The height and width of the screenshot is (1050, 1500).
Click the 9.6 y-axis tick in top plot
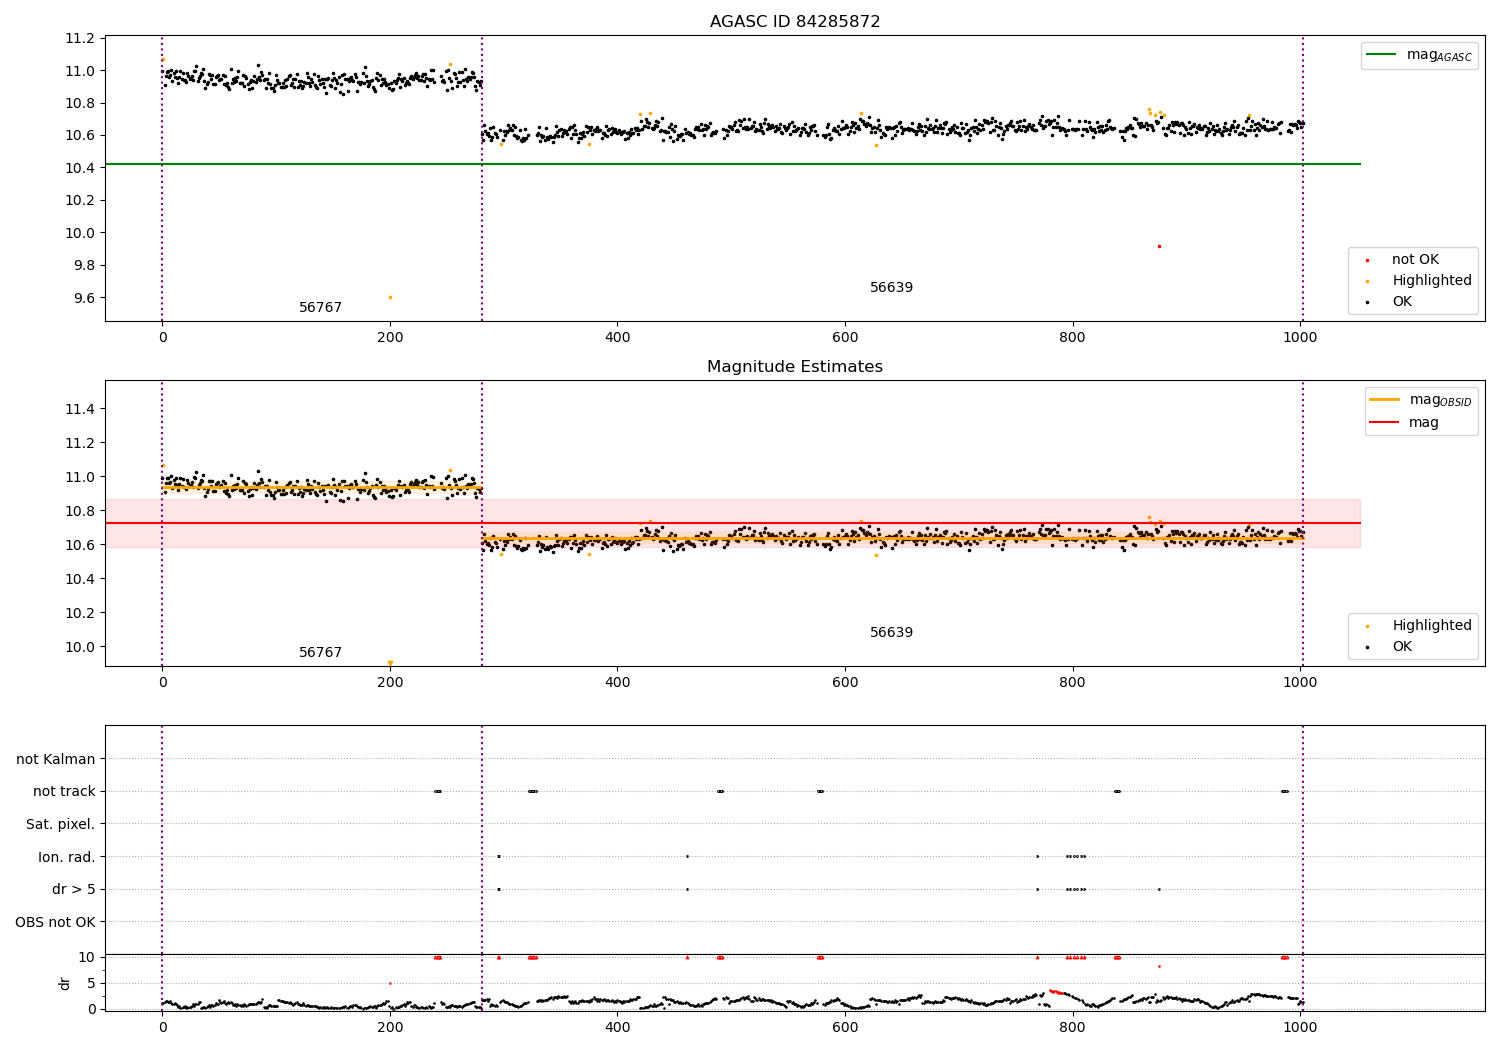(84, 298)
